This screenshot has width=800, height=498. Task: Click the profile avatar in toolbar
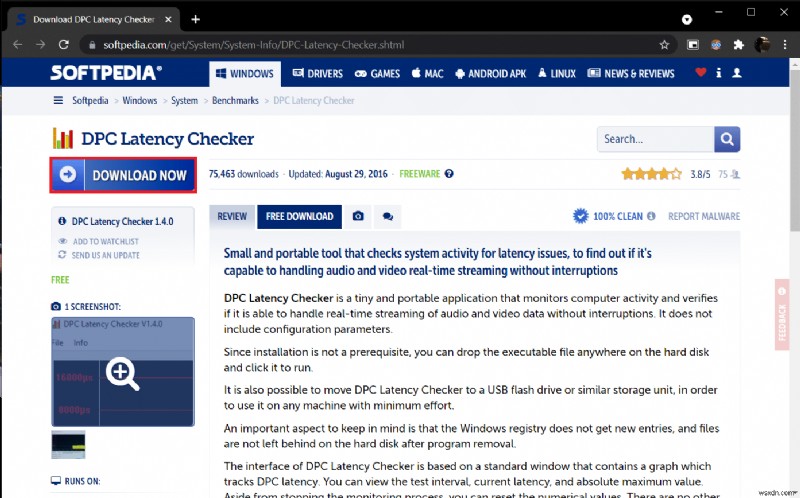coord(762,45)
